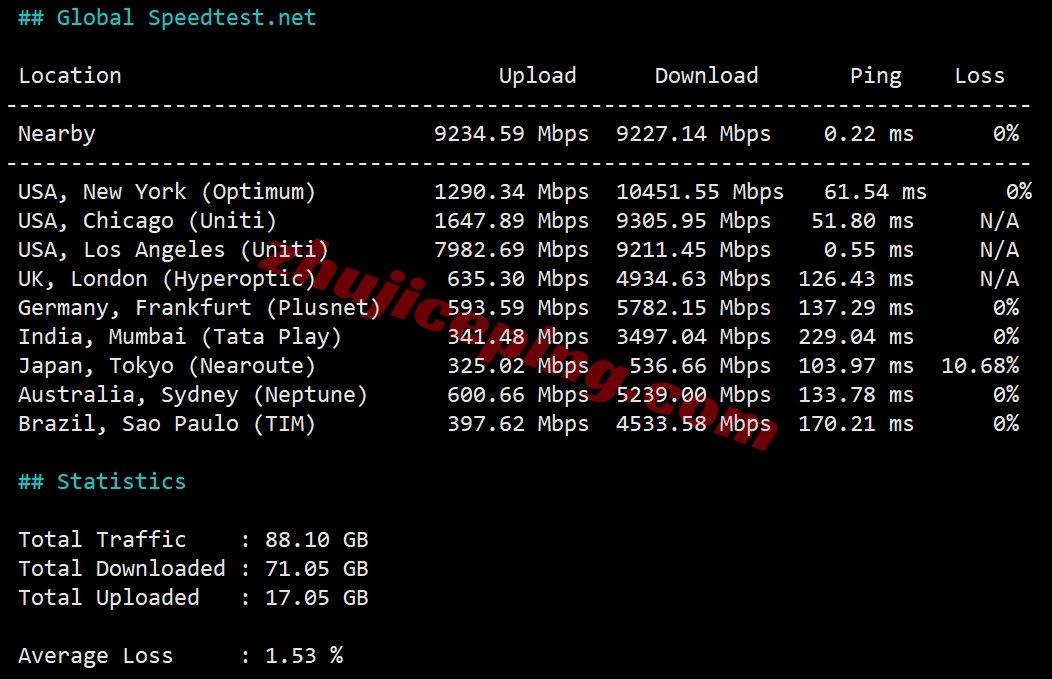Screen dimensions: 1052x679
Task: Click the USA, Los Angeles (Uniti) entry
Action: pyautogui.click(x=173, y=250)
